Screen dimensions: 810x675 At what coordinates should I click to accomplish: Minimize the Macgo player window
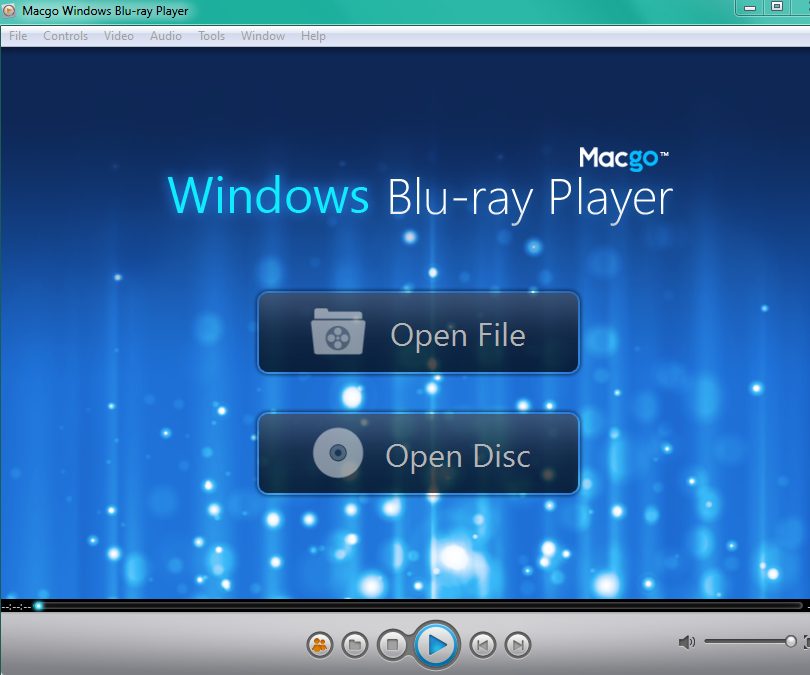click(750, 8)
